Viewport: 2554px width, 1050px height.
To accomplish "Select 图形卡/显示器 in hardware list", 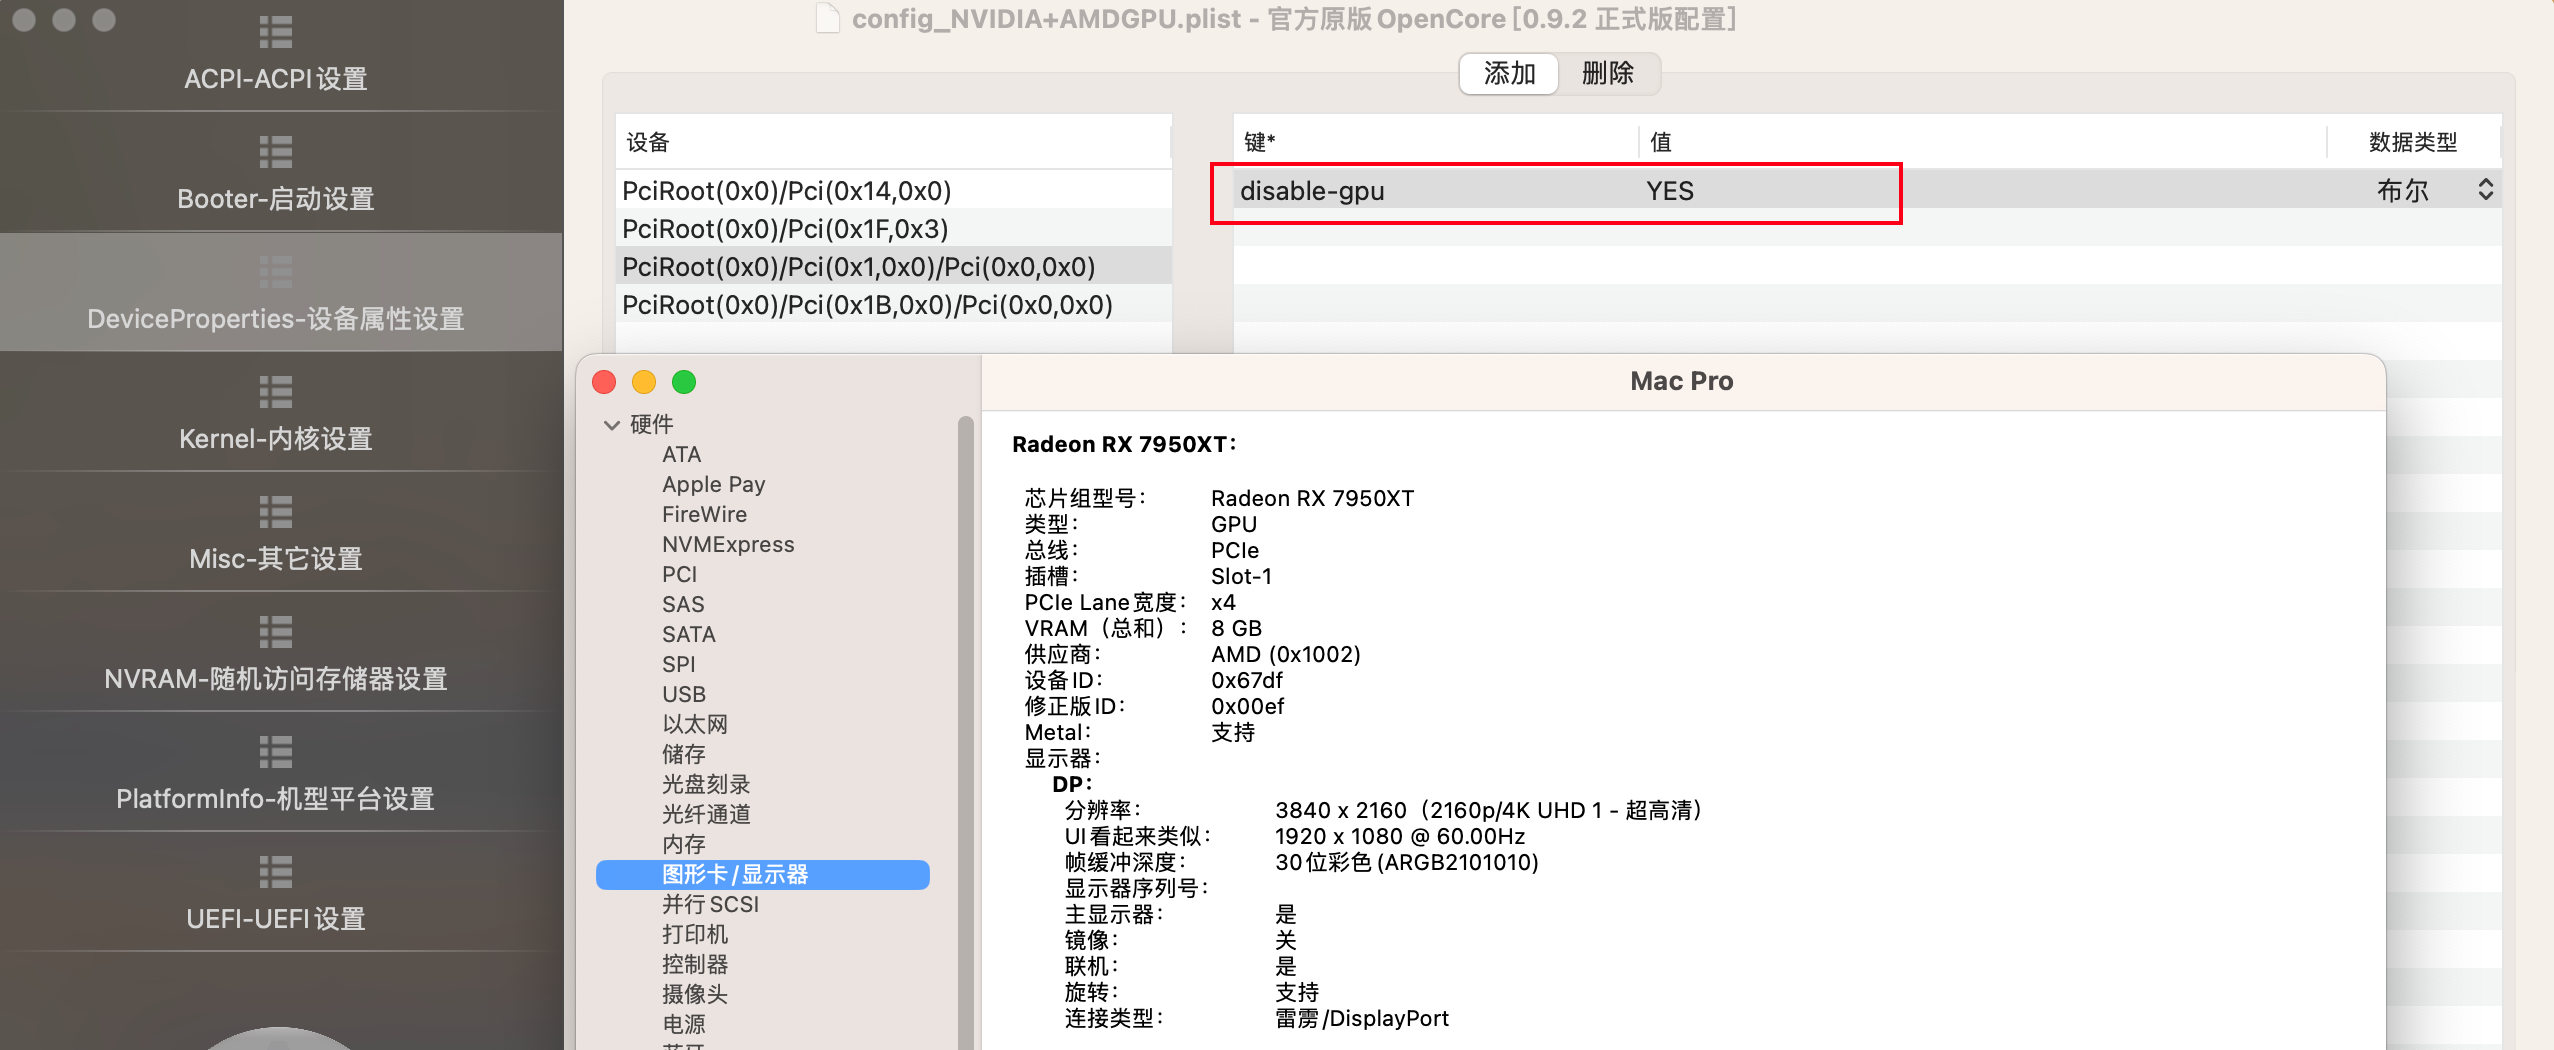I will point(762,874).
